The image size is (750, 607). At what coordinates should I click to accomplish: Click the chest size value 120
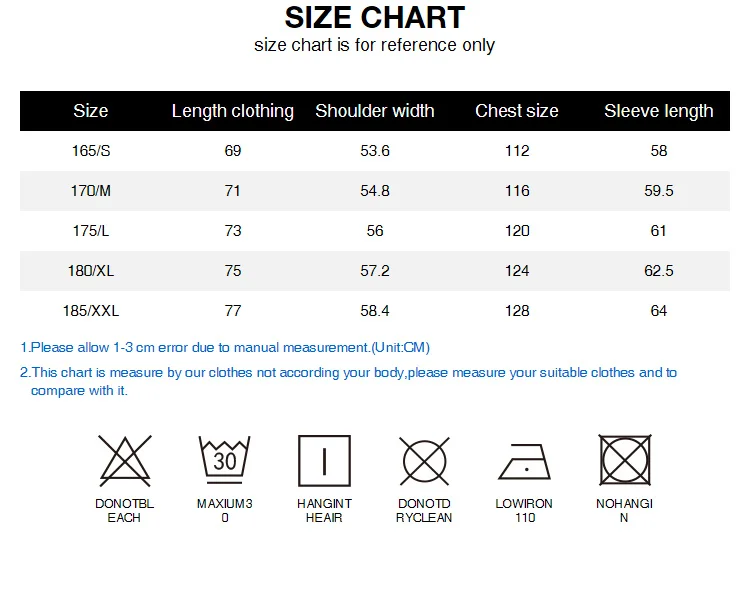[x=517, y=231]
